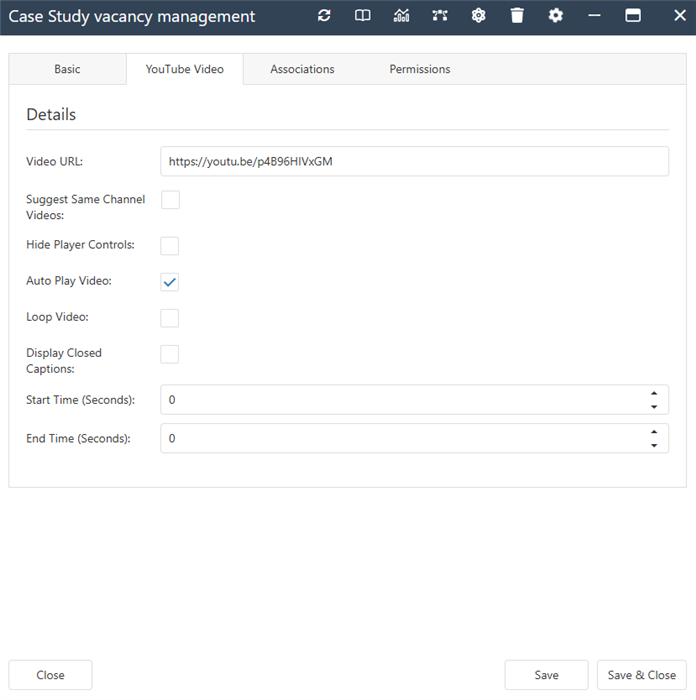696x700 pixels.
Task: Click the Close button
Action: pos(50,675)
